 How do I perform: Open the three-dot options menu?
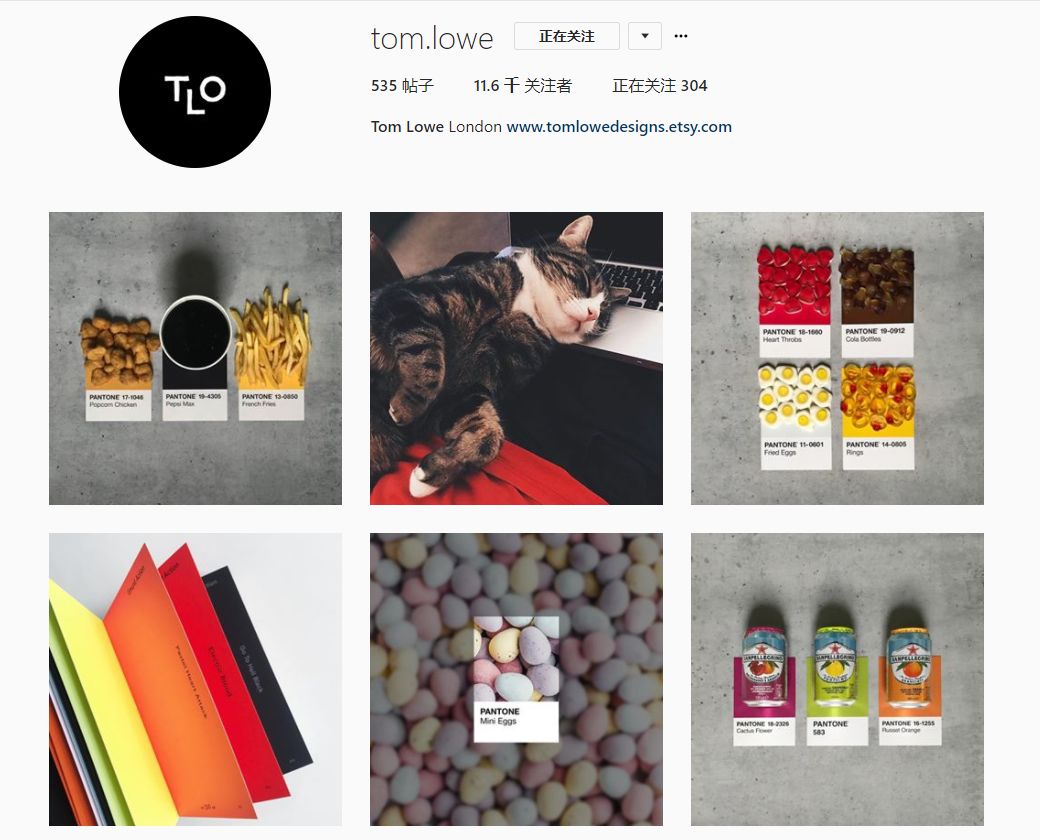coord(681,36)
